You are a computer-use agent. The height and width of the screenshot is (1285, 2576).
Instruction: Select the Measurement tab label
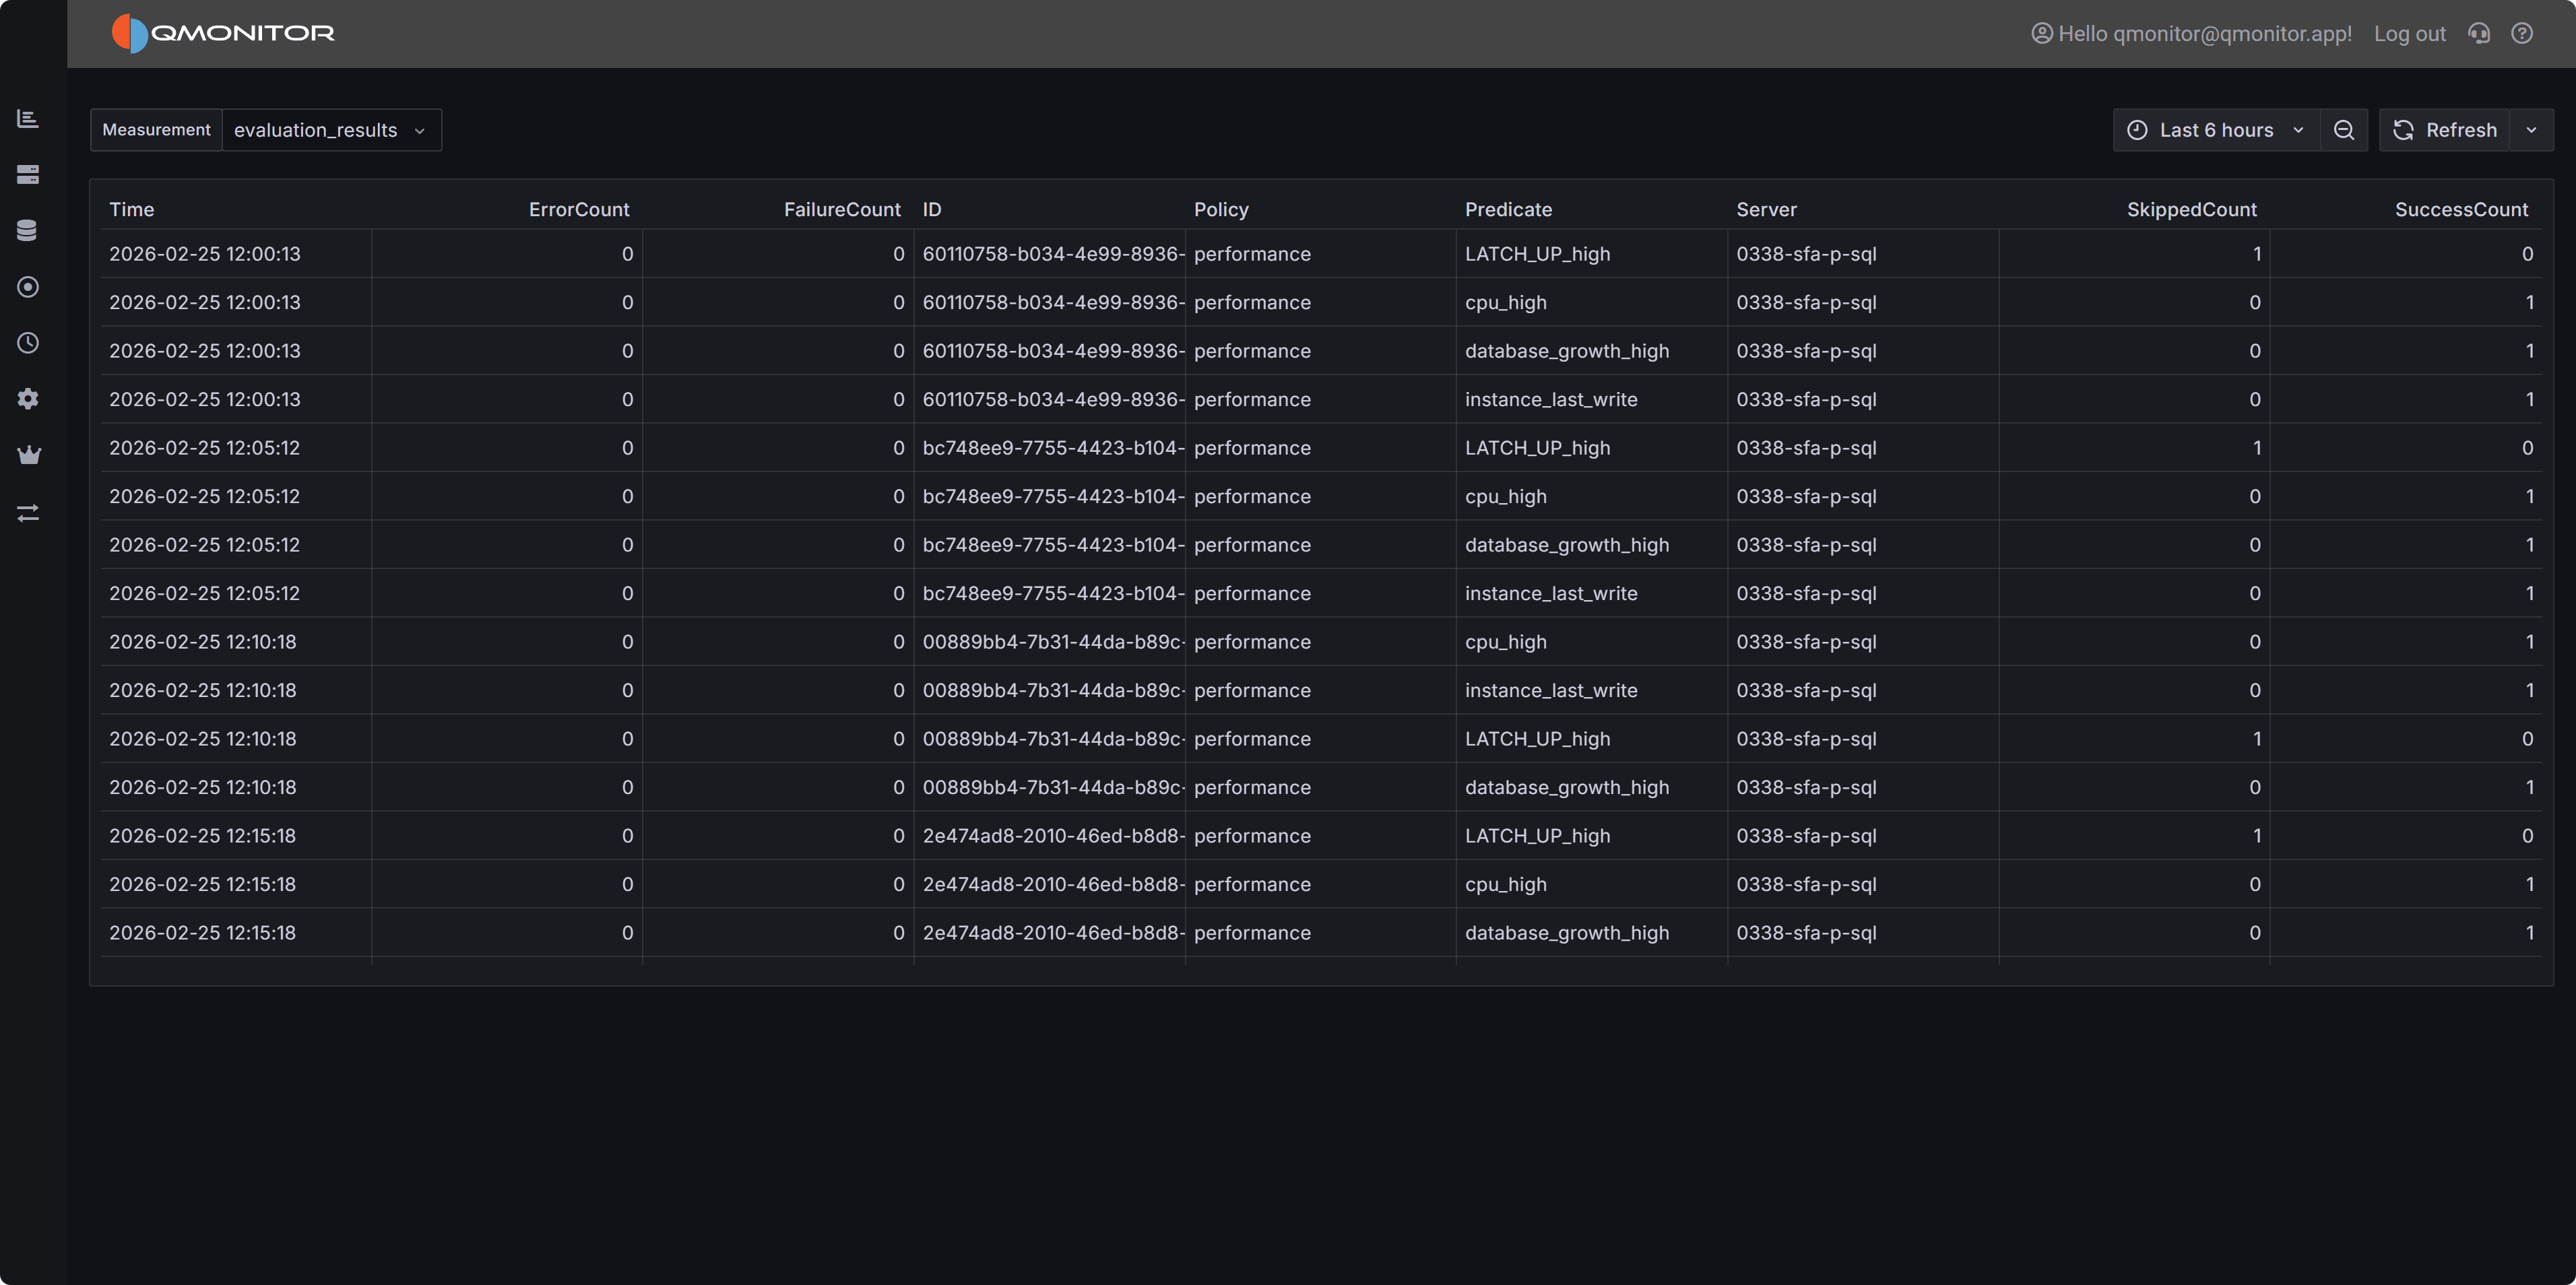(155, 129)
